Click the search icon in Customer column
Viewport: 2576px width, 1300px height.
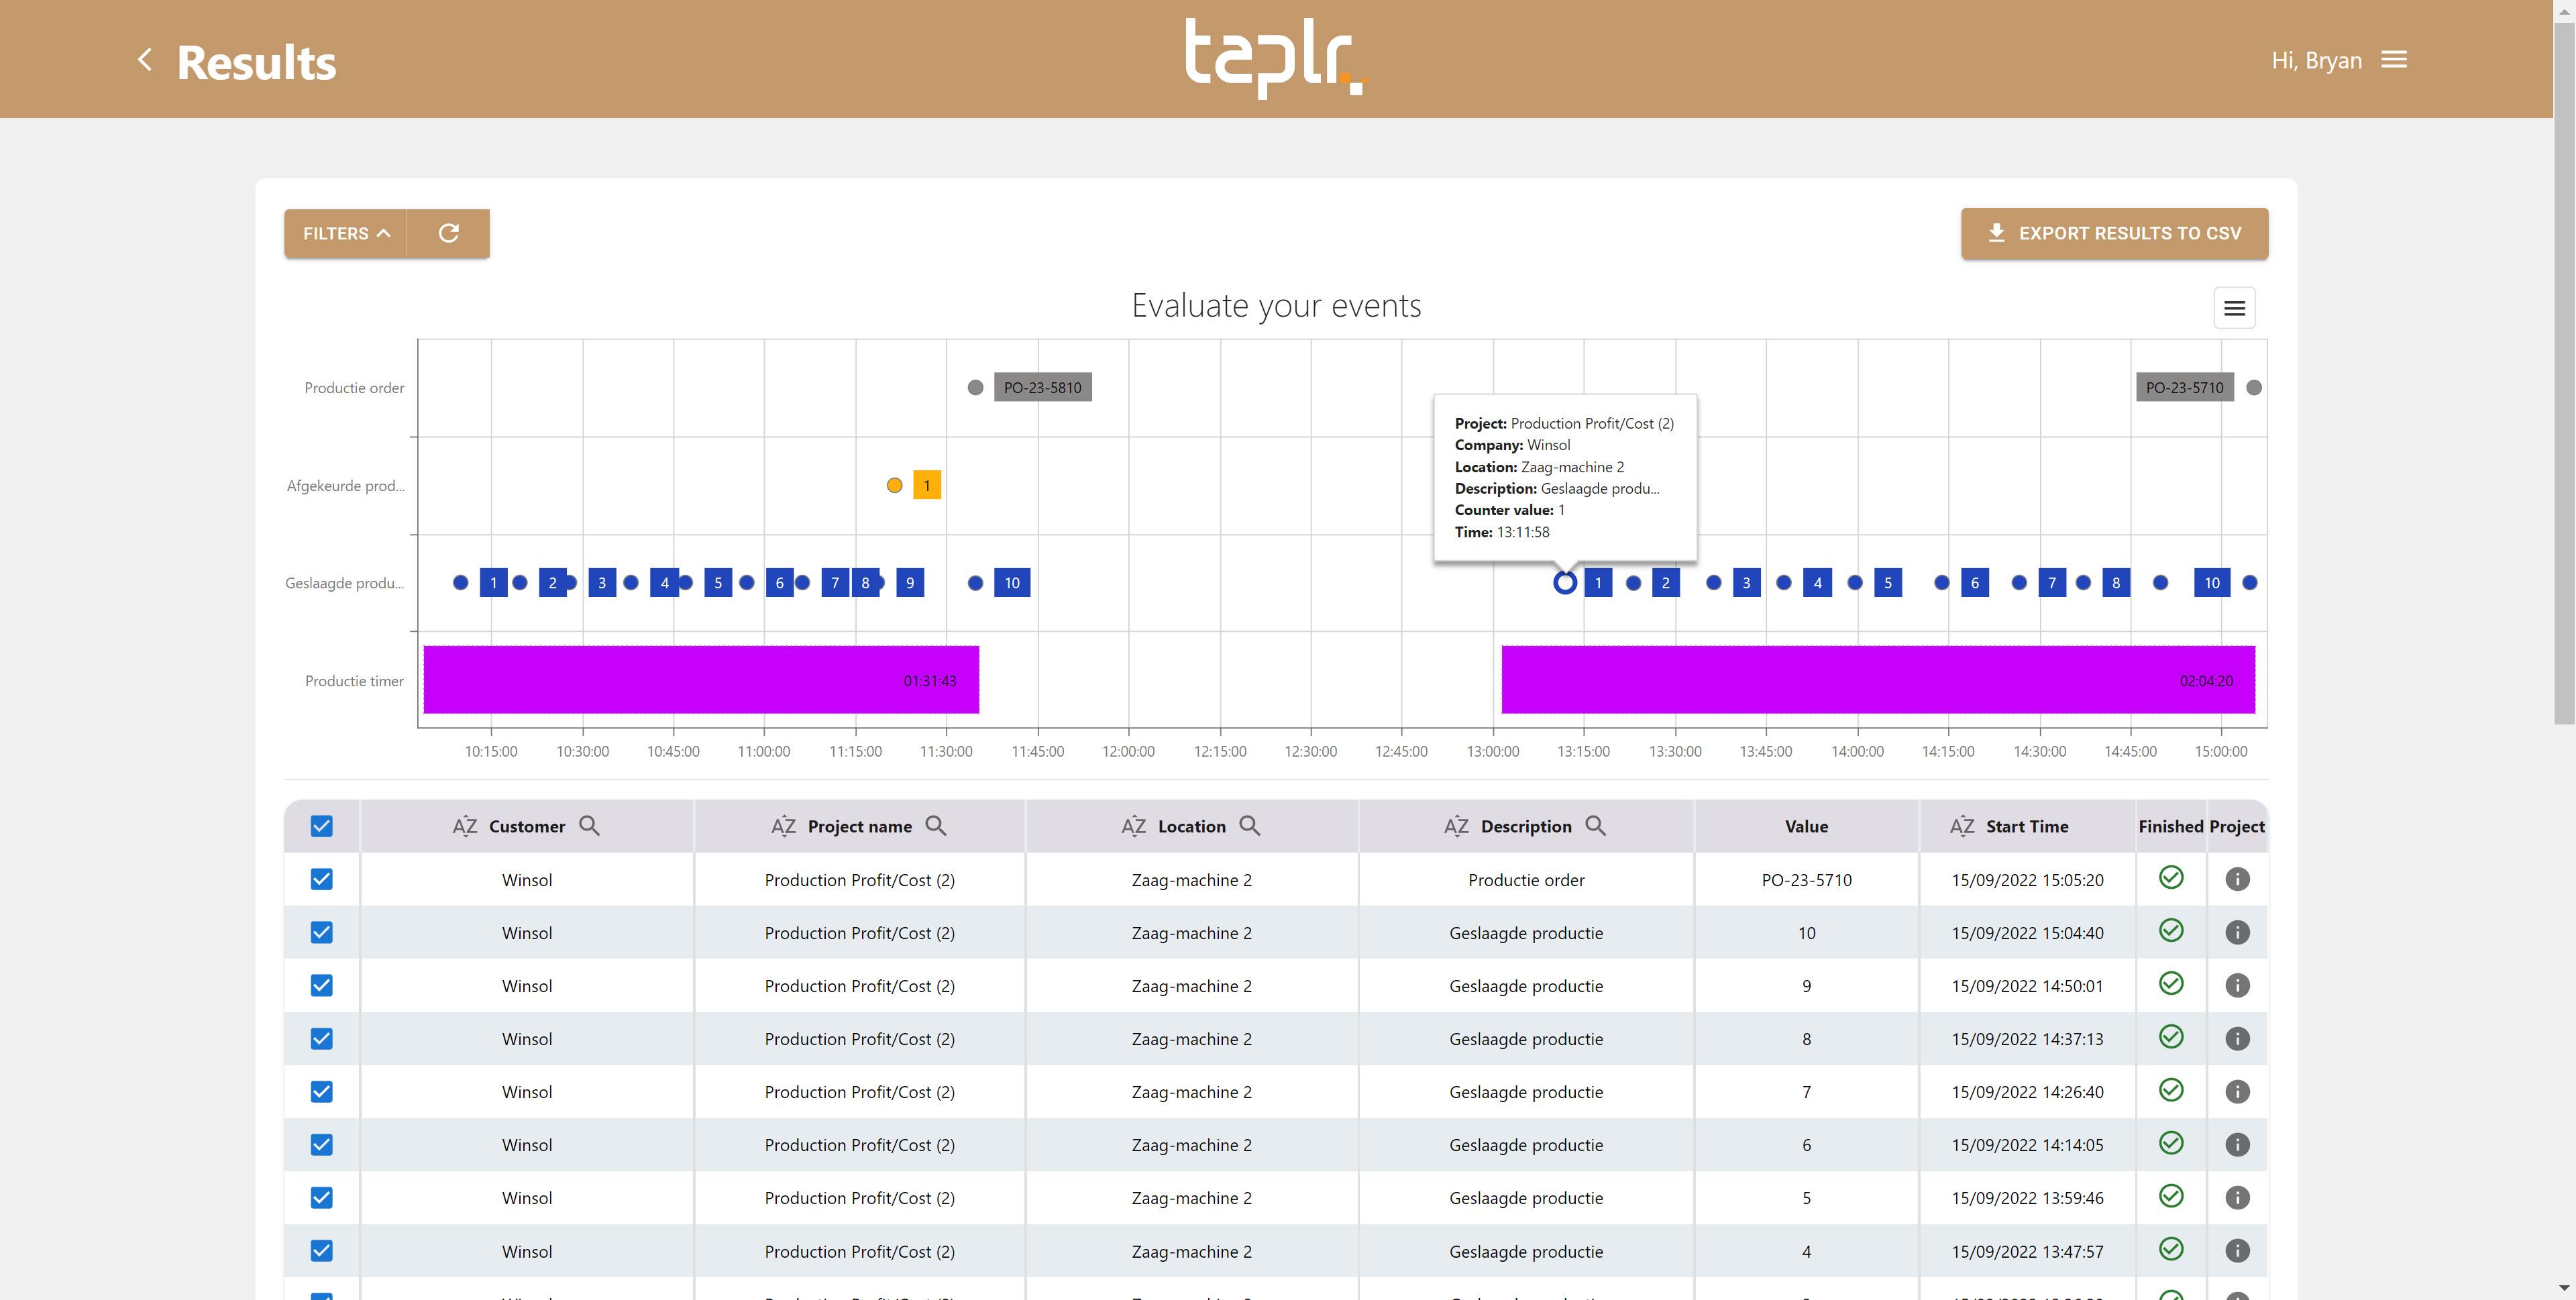590,826
